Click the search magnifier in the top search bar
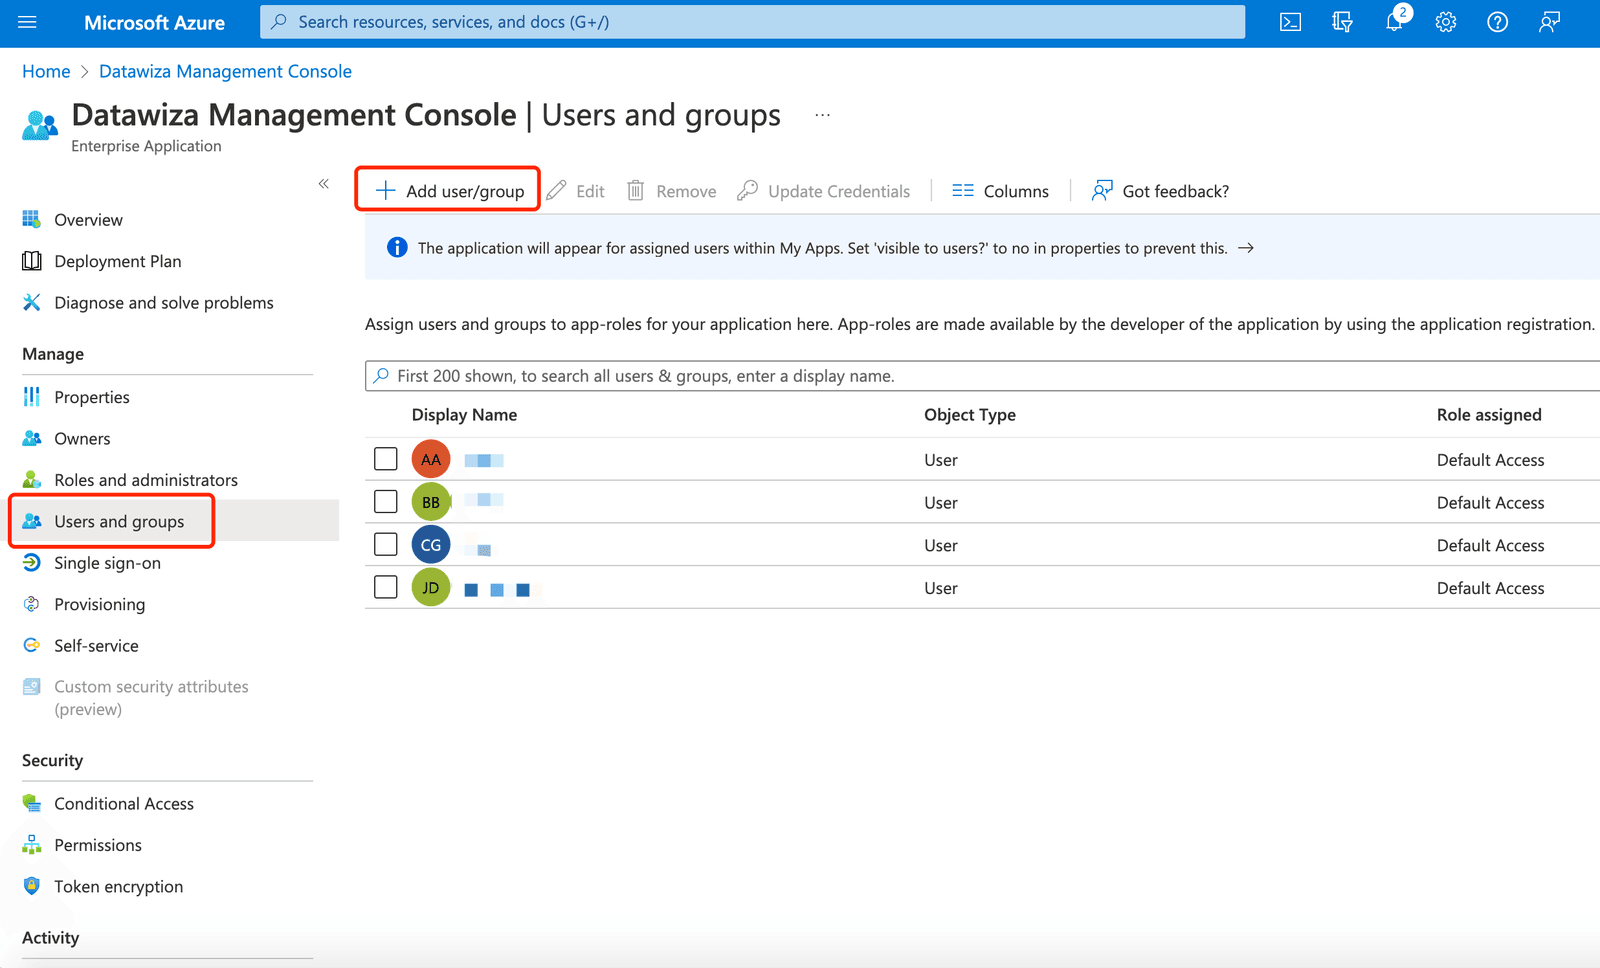 279,21
